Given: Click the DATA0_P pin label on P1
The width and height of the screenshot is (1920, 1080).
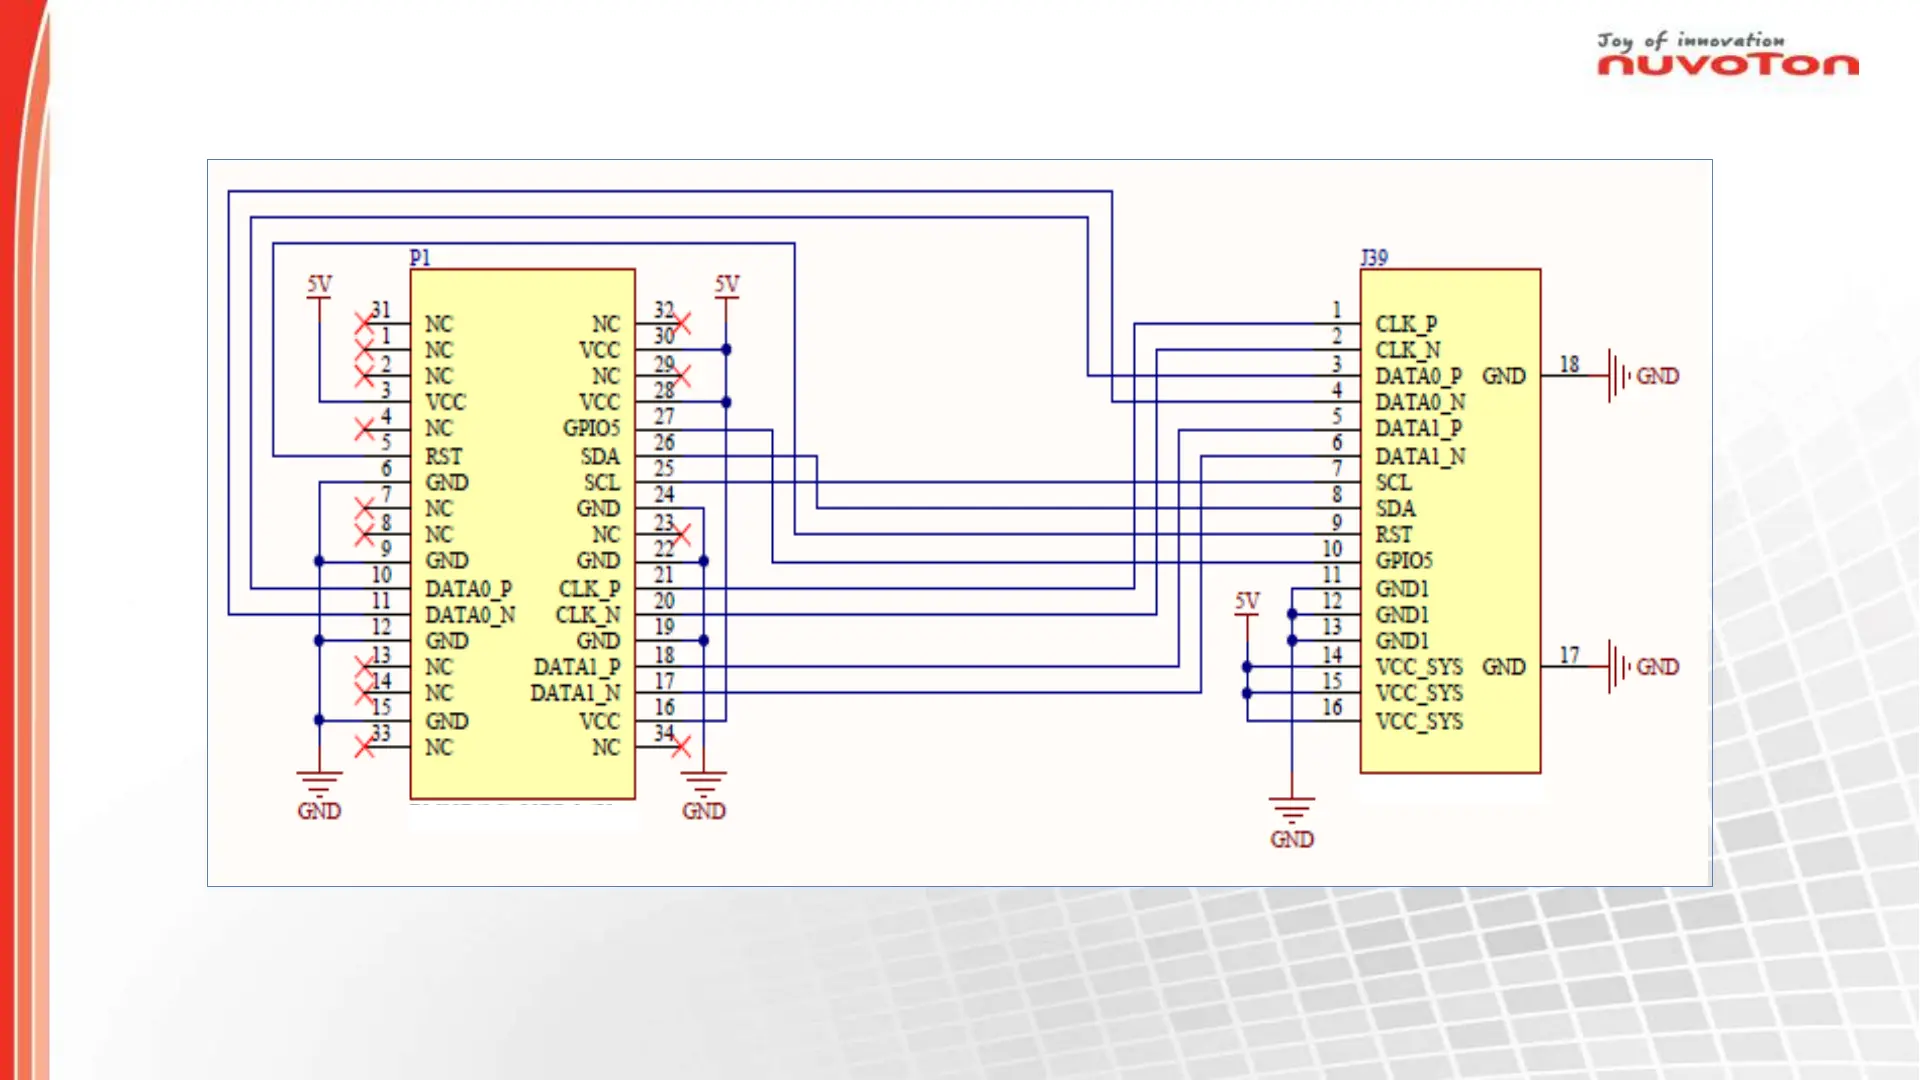Looking at the screenshot, I should pos(468,588).
